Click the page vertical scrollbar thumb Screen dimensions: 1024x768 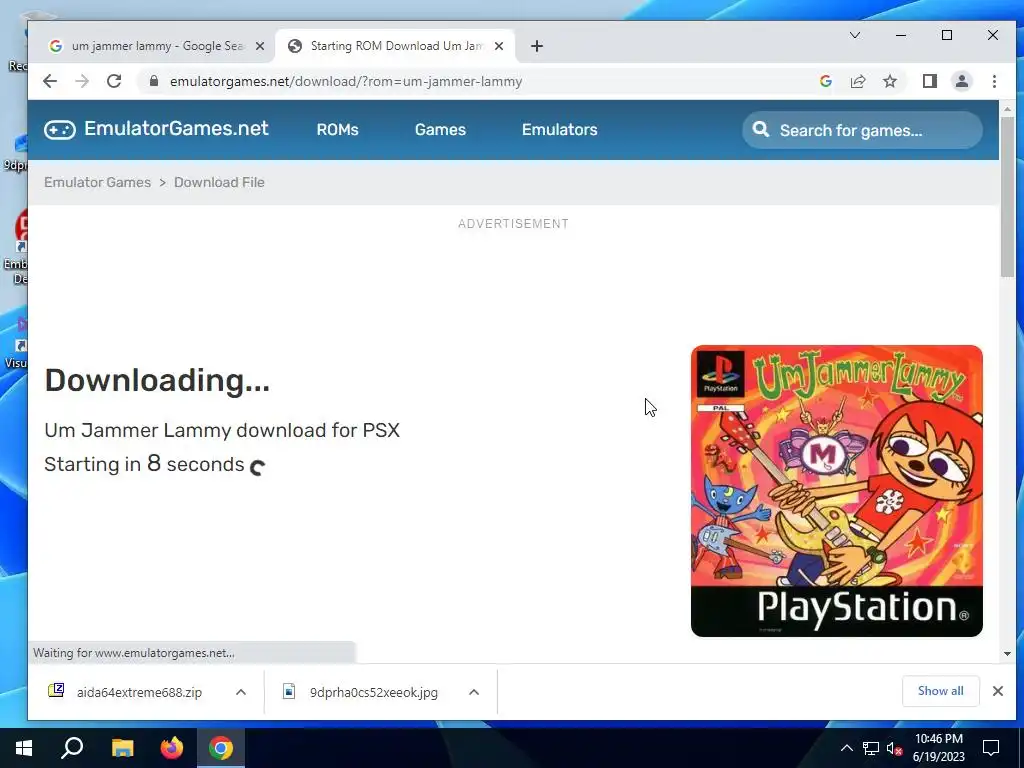tap(1007, 197)
